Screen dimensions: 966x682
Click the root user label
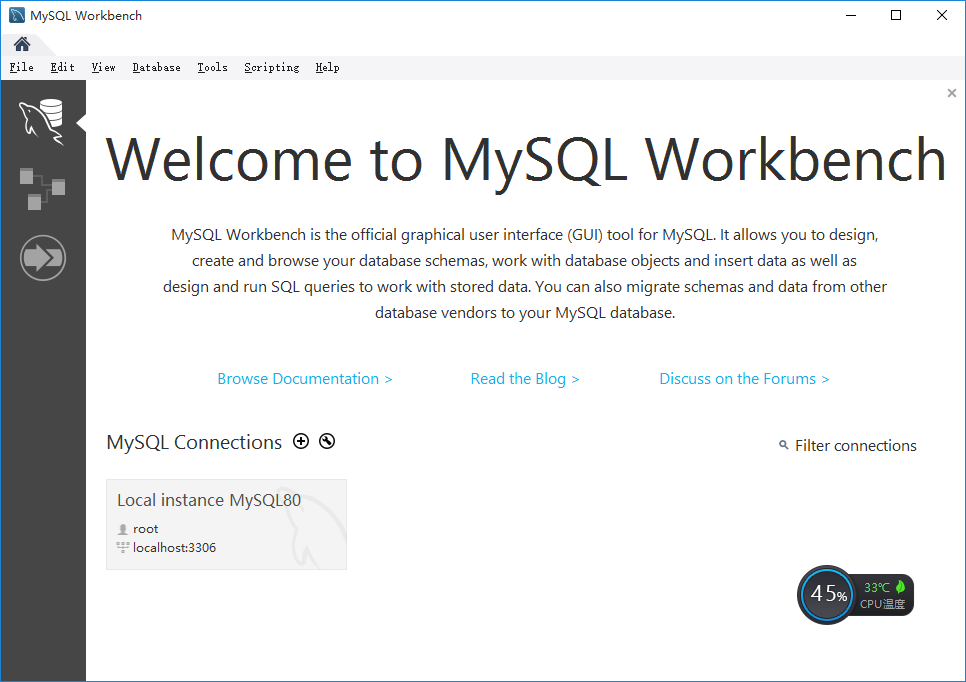(x=145, y=529)
